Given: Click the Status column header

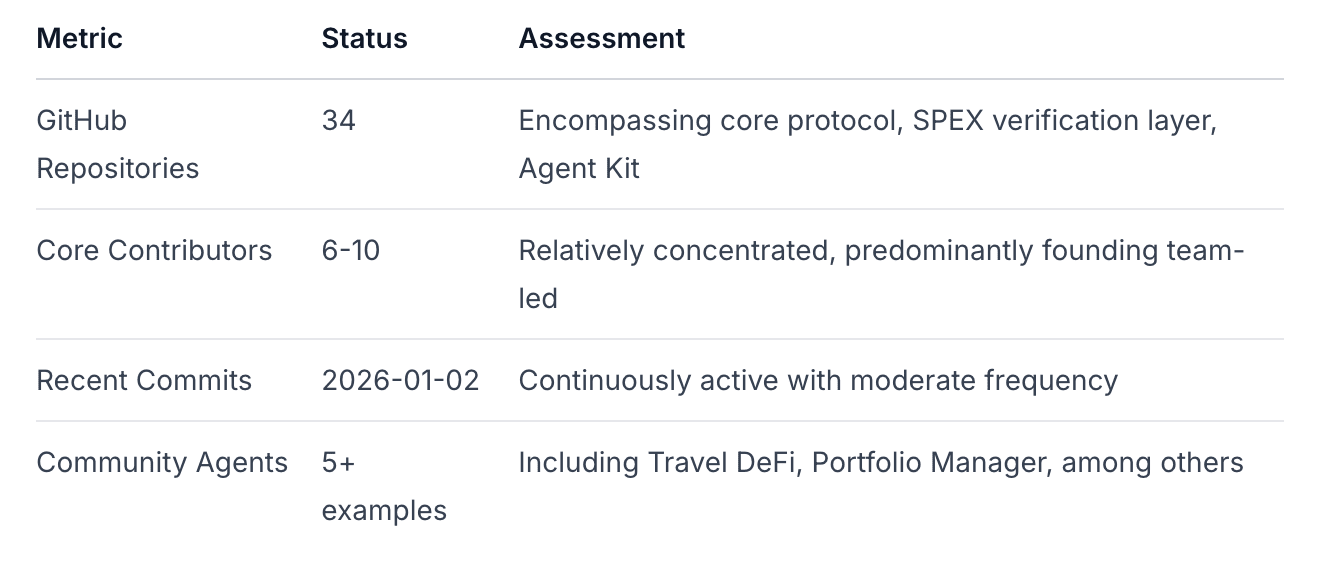Looking at the screenshot, I should click(x=364, y=39).
